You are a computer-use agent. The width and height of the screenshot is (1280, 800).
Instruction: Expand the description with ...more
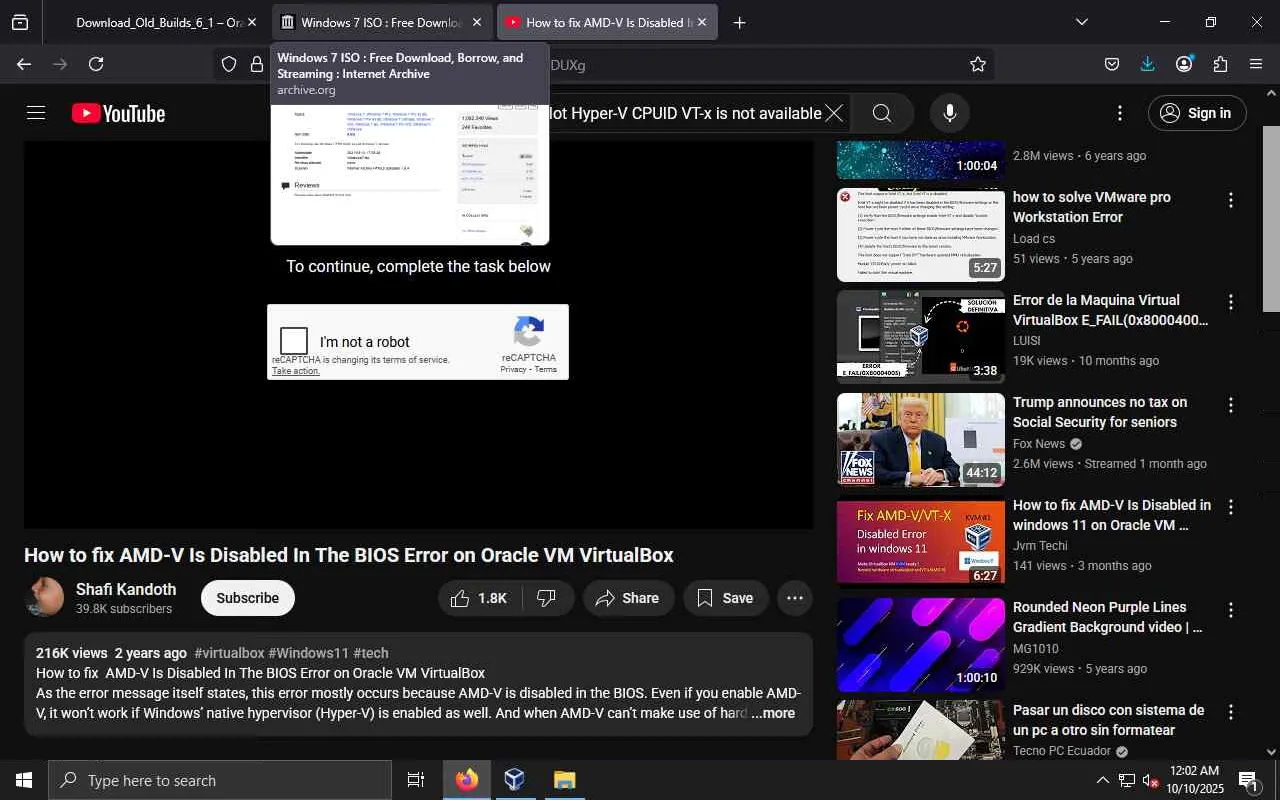point(773,713)
